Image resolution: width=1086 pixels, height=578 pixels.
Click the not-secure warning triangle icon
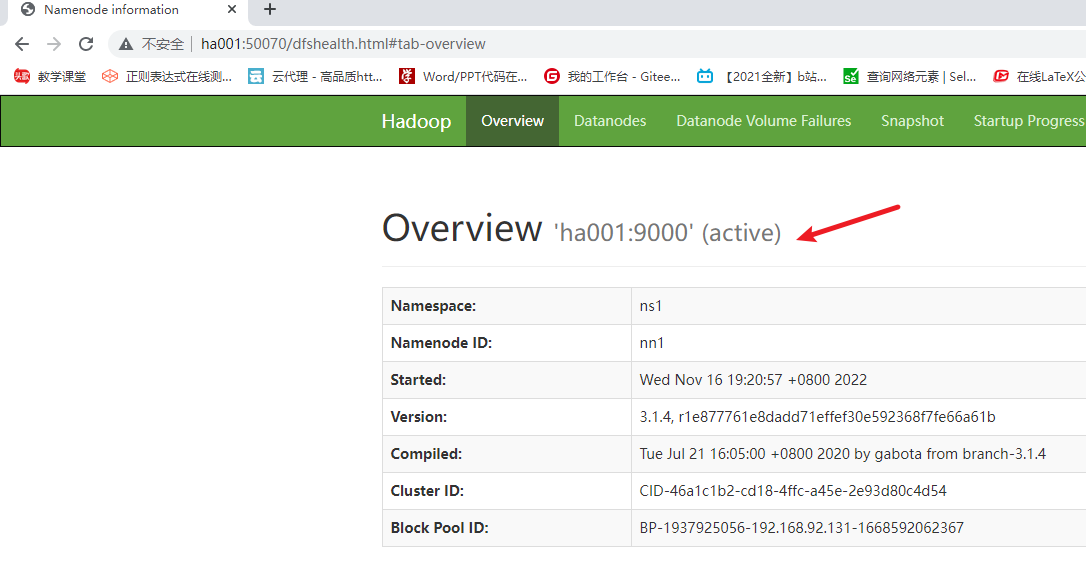pyautogui.click(x=125, y=44)
